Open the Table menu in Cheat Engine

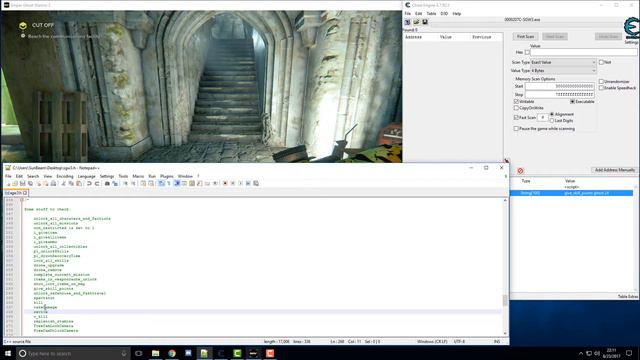pos(431,13)
